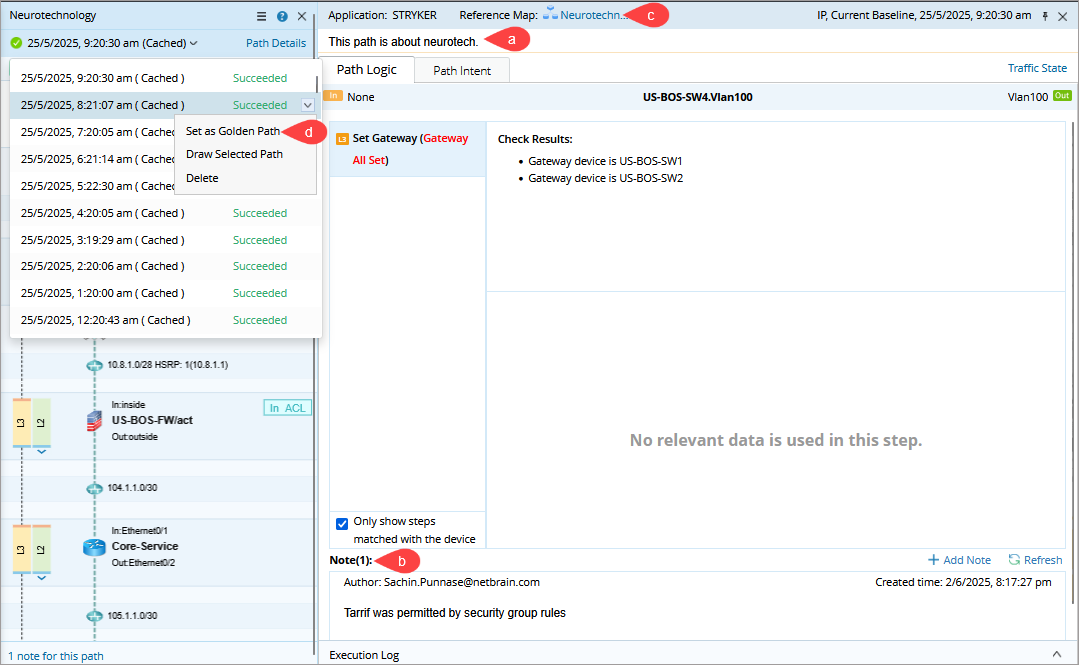Screen dimensions: 1079x665
Task: Pin the path details pane
Action: click(x=1045, y=16)
